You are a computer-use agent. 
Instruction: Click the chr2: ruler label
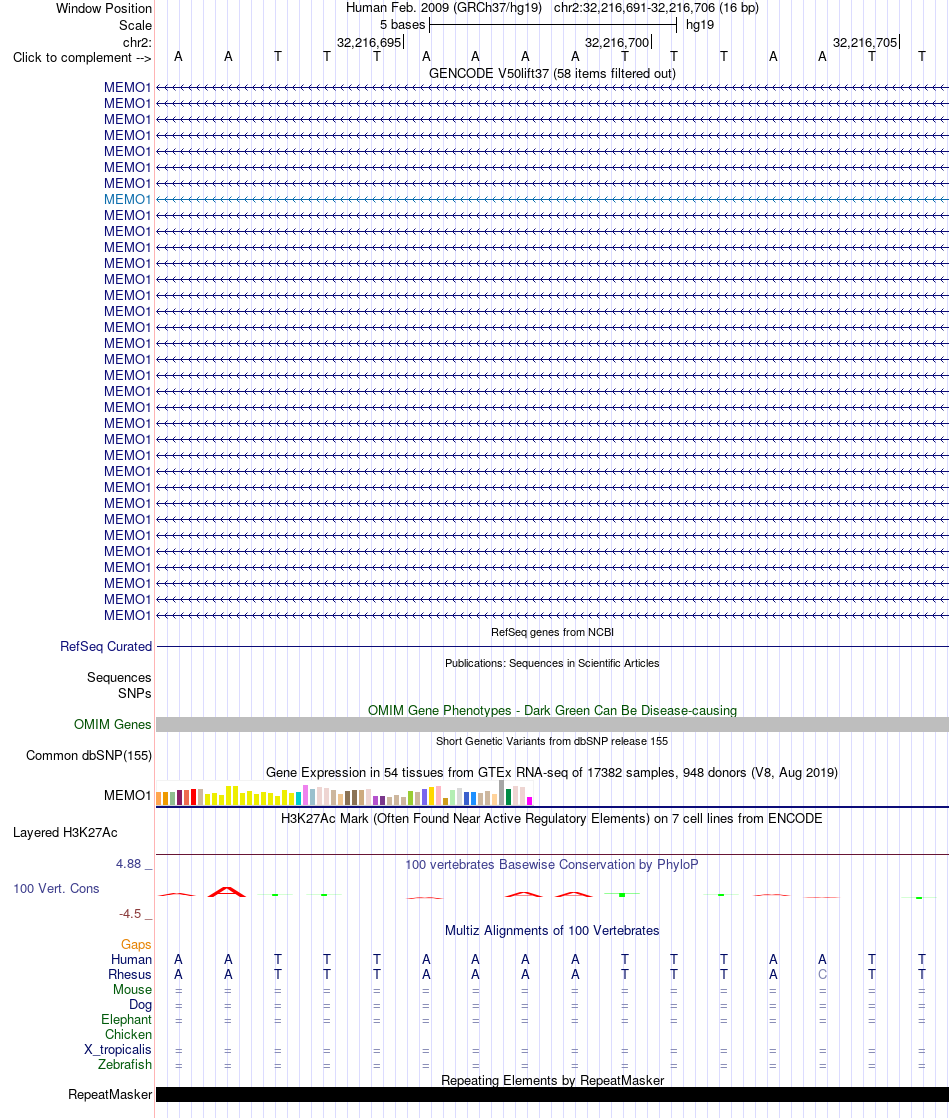(137, 43)
